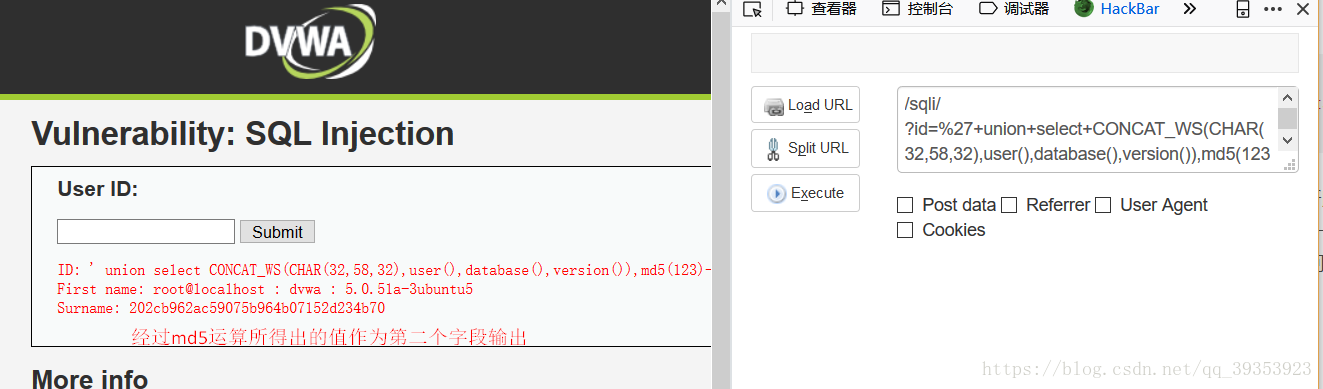Click the 'Surname: 202cb962ac59075b964b07152d234b70' line

221,308
